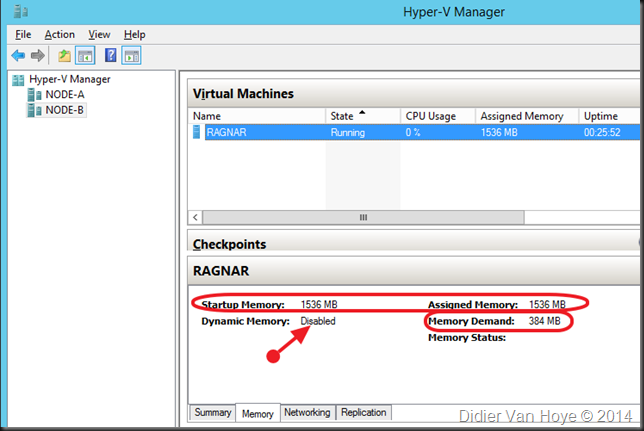This screenshot has height=431, width=644.
Task: Click the horizontal scrollbar thumb
Action: [x=363, y=217]
